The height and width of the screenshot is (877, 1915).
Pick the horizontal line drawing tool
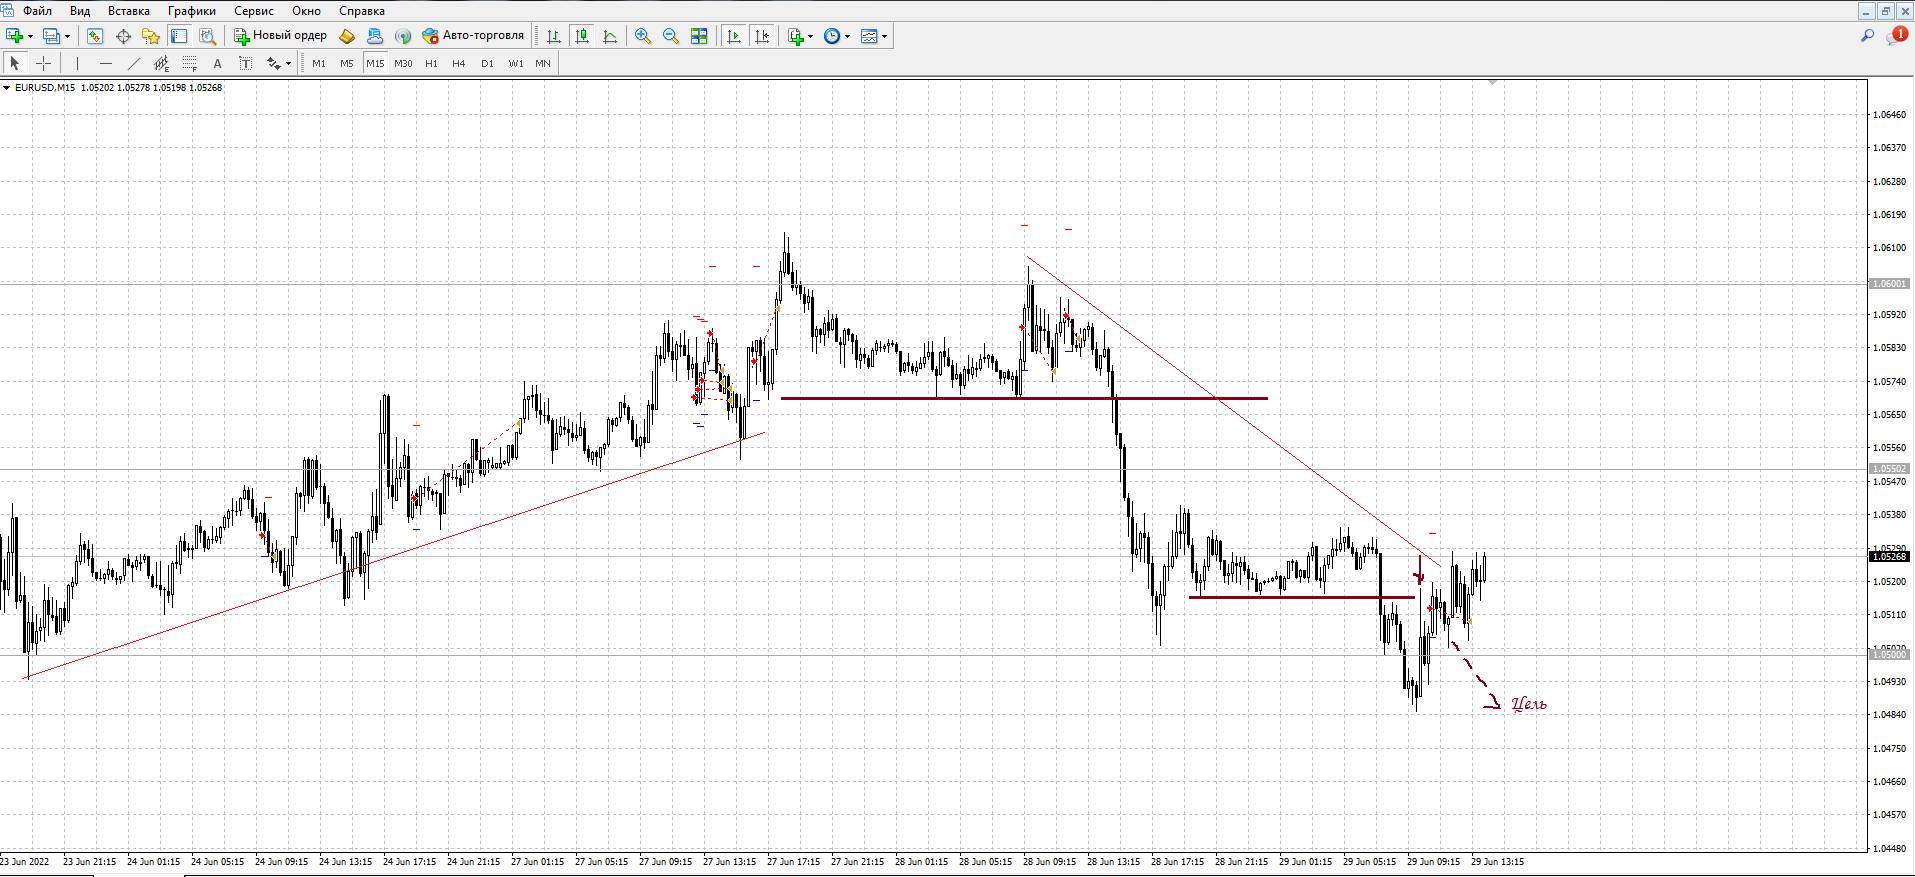tap(105, 63)
